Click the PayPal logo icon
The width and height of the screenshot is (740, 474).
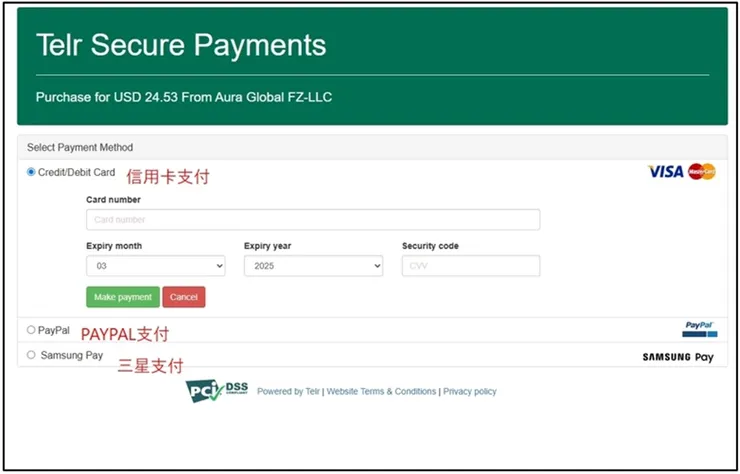pos(699,329)
